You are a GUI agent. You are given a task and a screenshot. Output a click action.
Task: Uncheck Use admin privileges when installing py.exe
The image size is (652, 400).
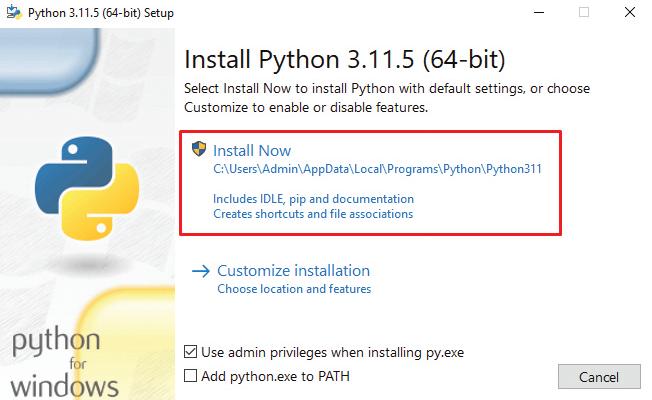click(x=190, y=352)
